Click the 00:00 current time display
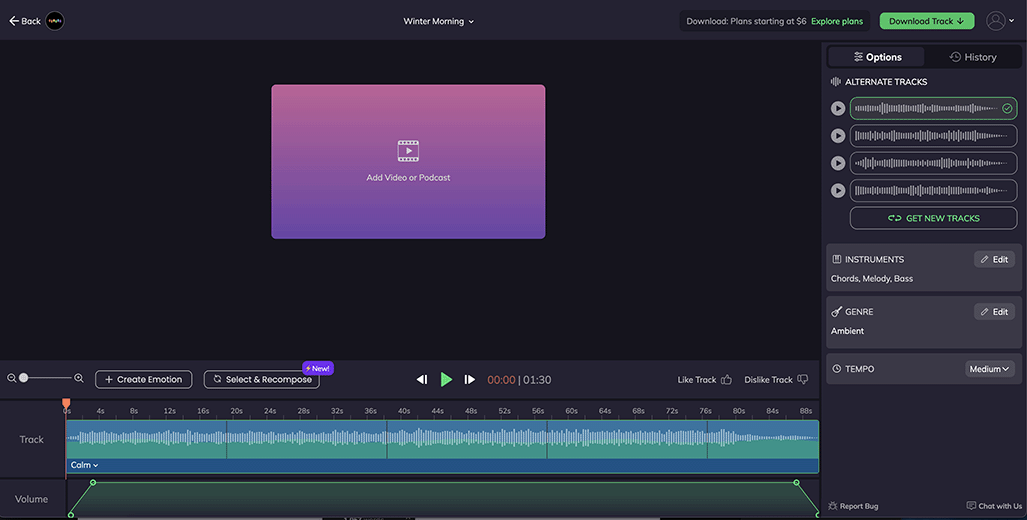This screenshot has width=1027, height=520. tap(501, 380)
